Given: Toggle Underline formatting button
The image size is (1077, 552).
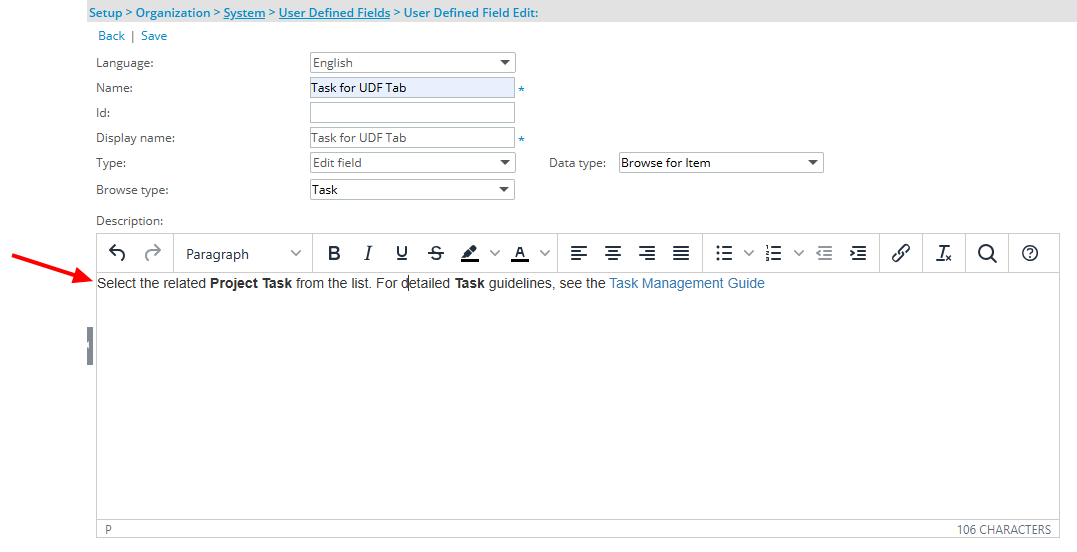Looking at the screenshot, I should coord(402,253).
